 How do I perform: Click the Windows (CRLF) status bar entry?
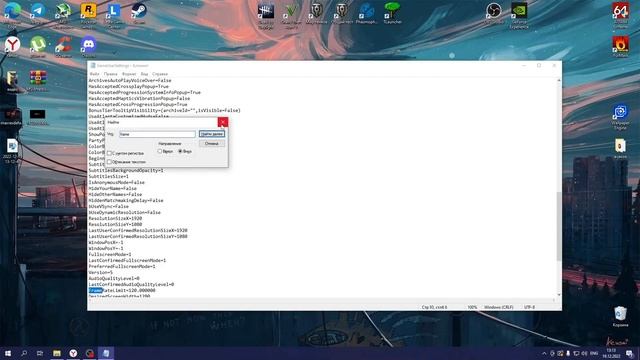499,307
